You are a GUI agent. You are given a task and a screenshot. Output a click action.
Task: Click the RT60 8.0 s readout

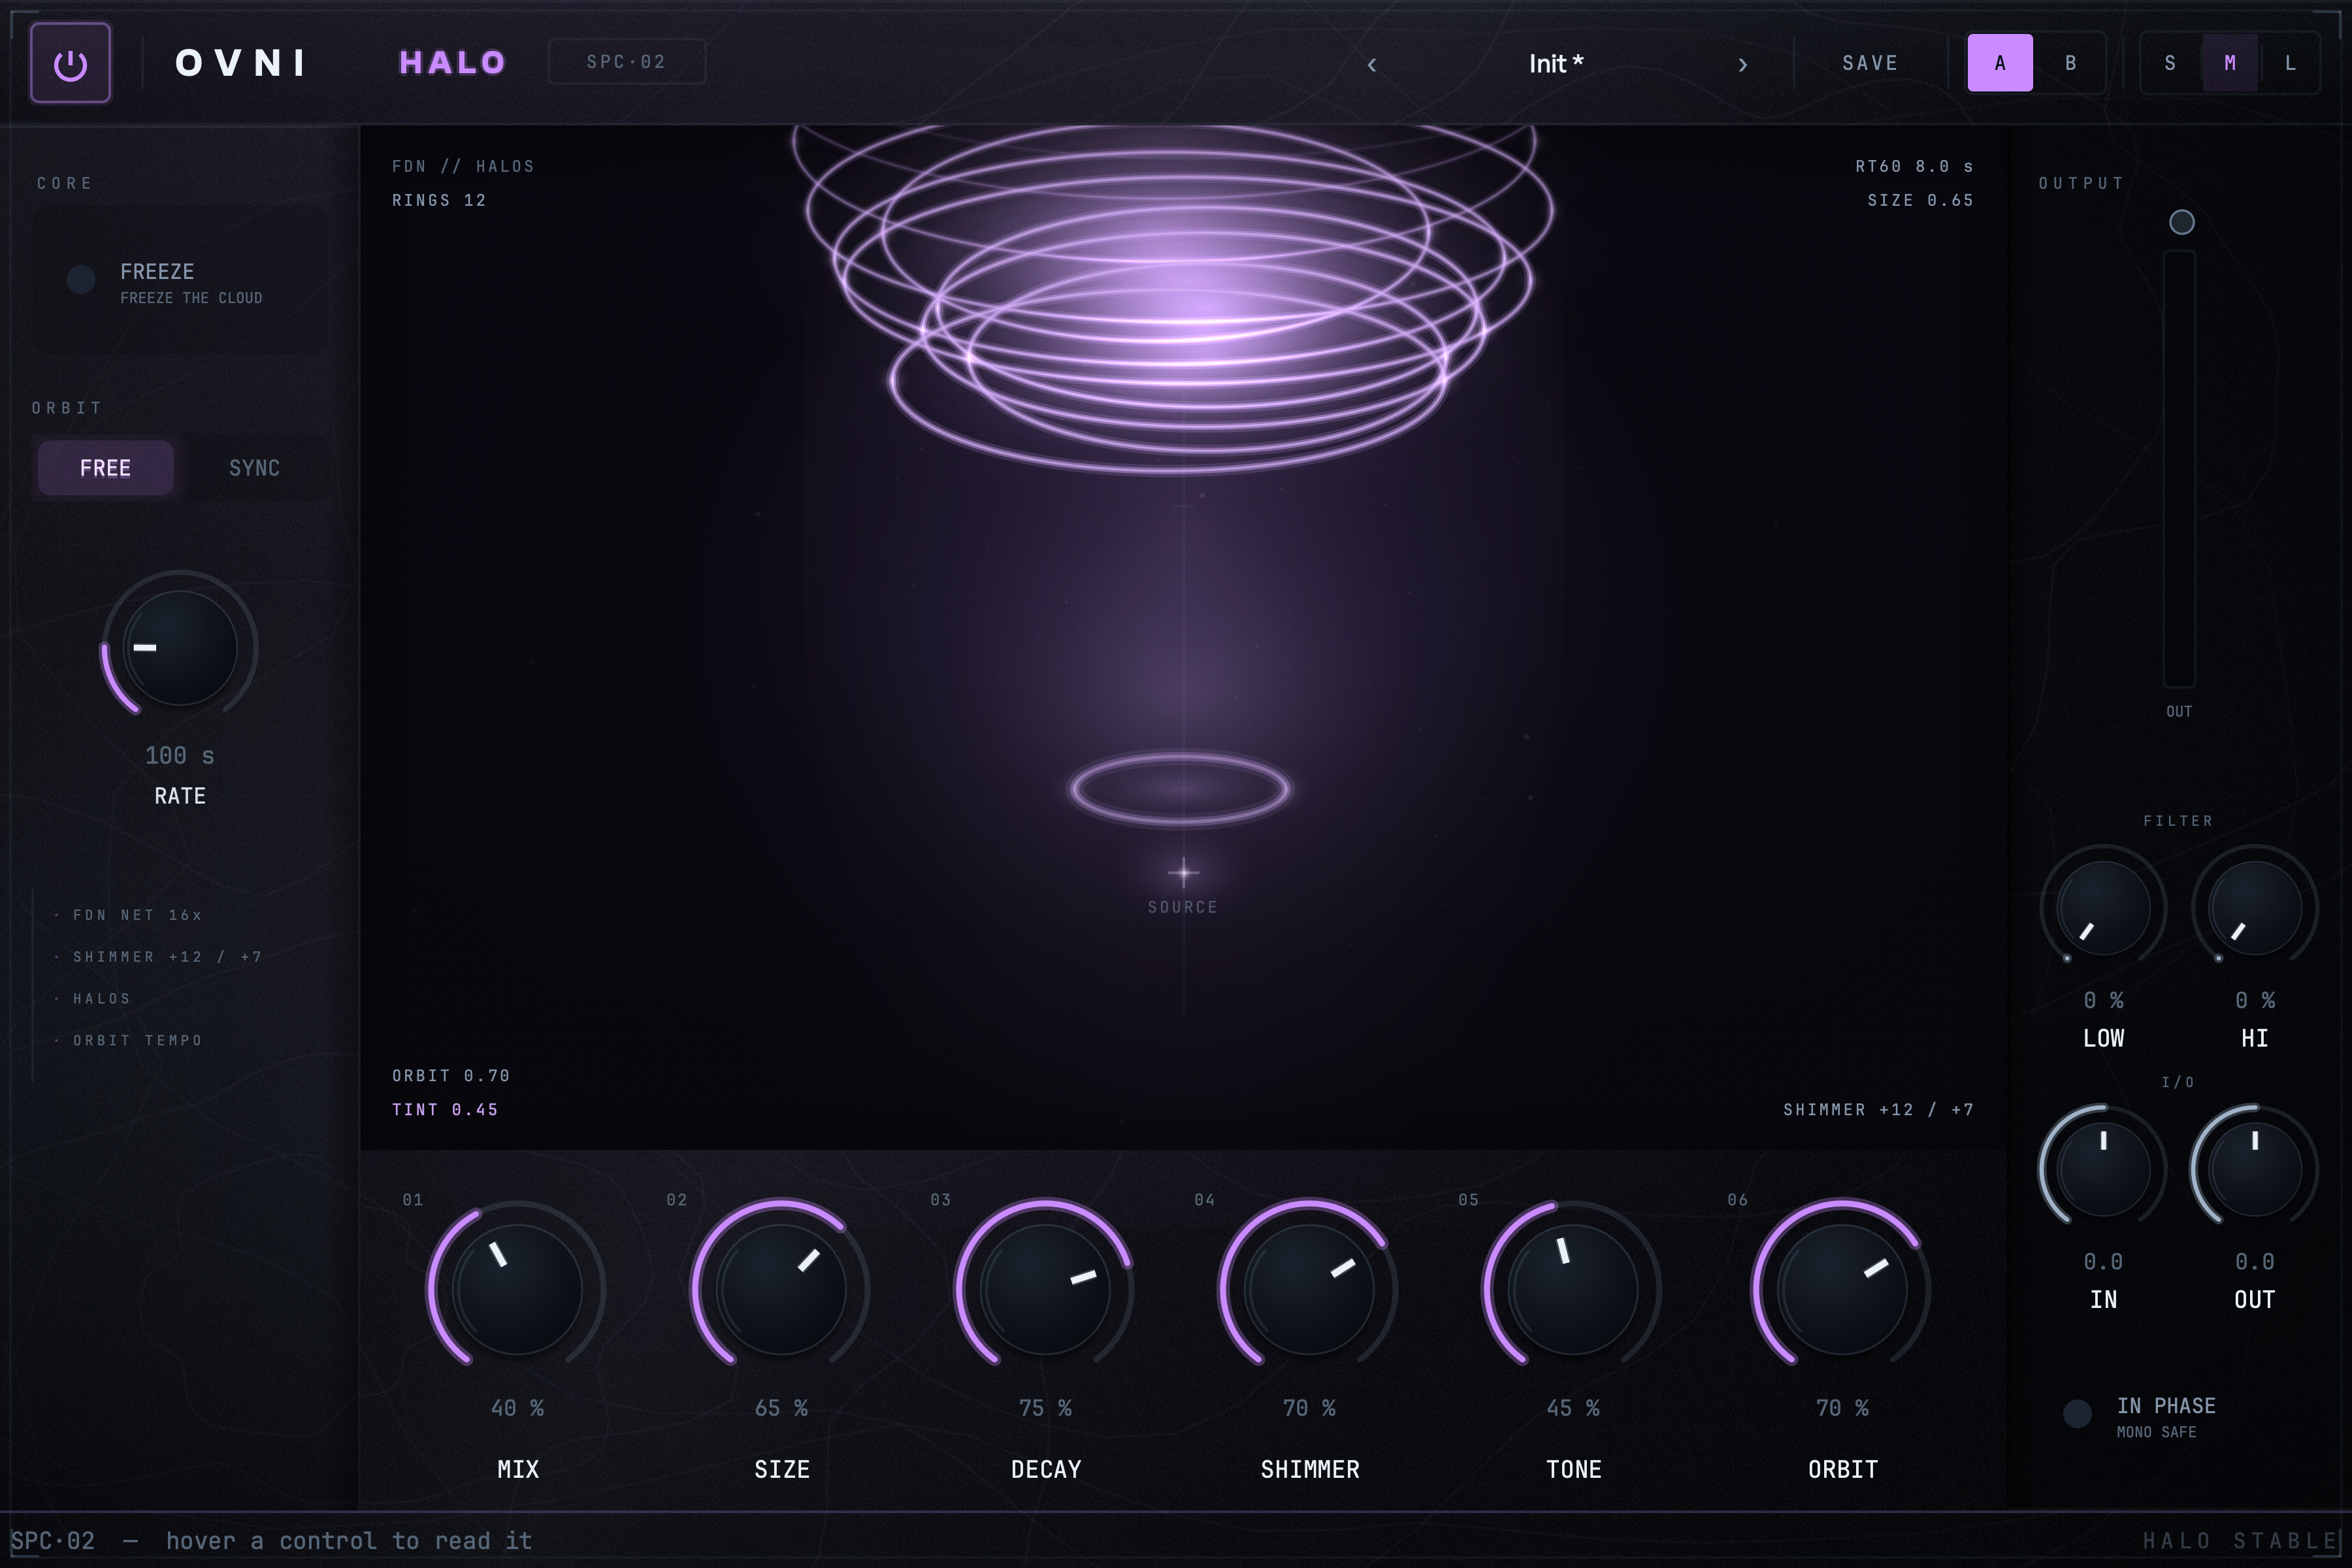[1914, 166]
